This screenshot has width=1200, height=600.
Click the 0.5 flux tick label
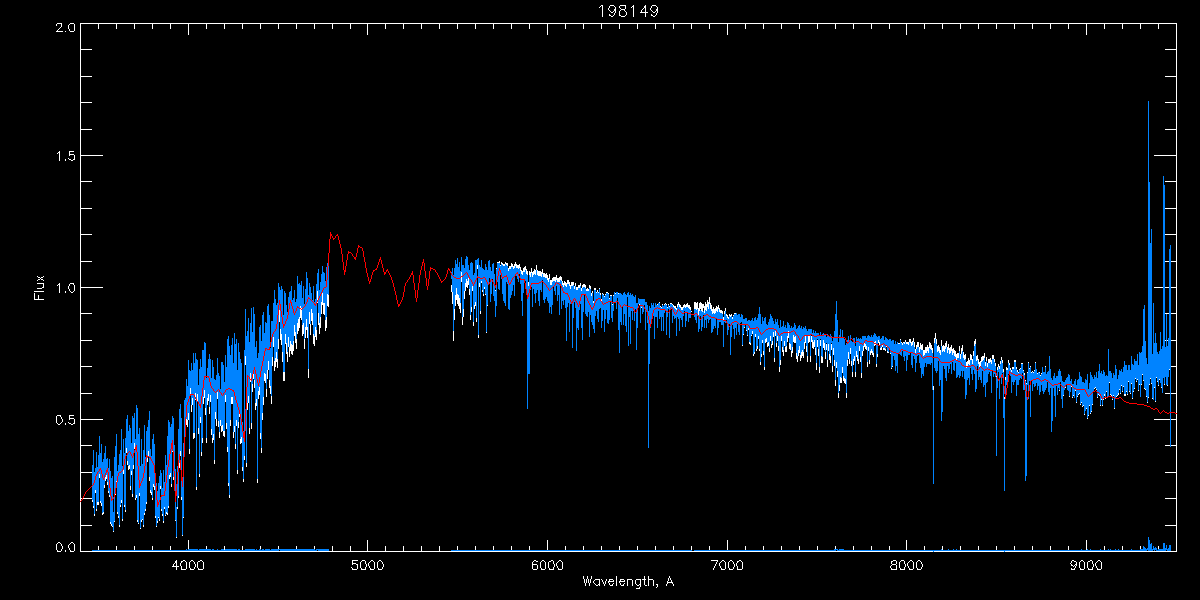click(x=65, y=418)
